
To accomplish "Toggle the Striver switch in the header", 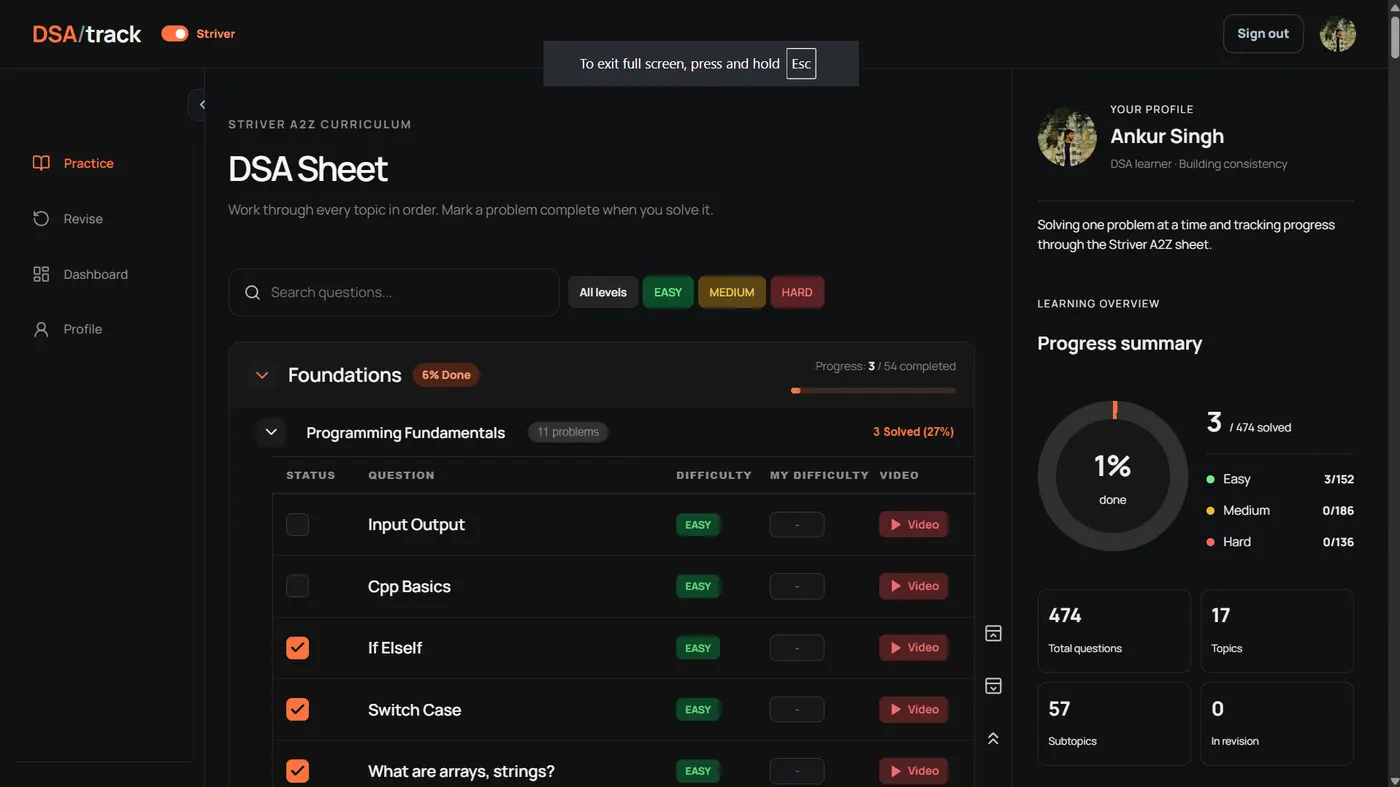I will click(175, 34).
